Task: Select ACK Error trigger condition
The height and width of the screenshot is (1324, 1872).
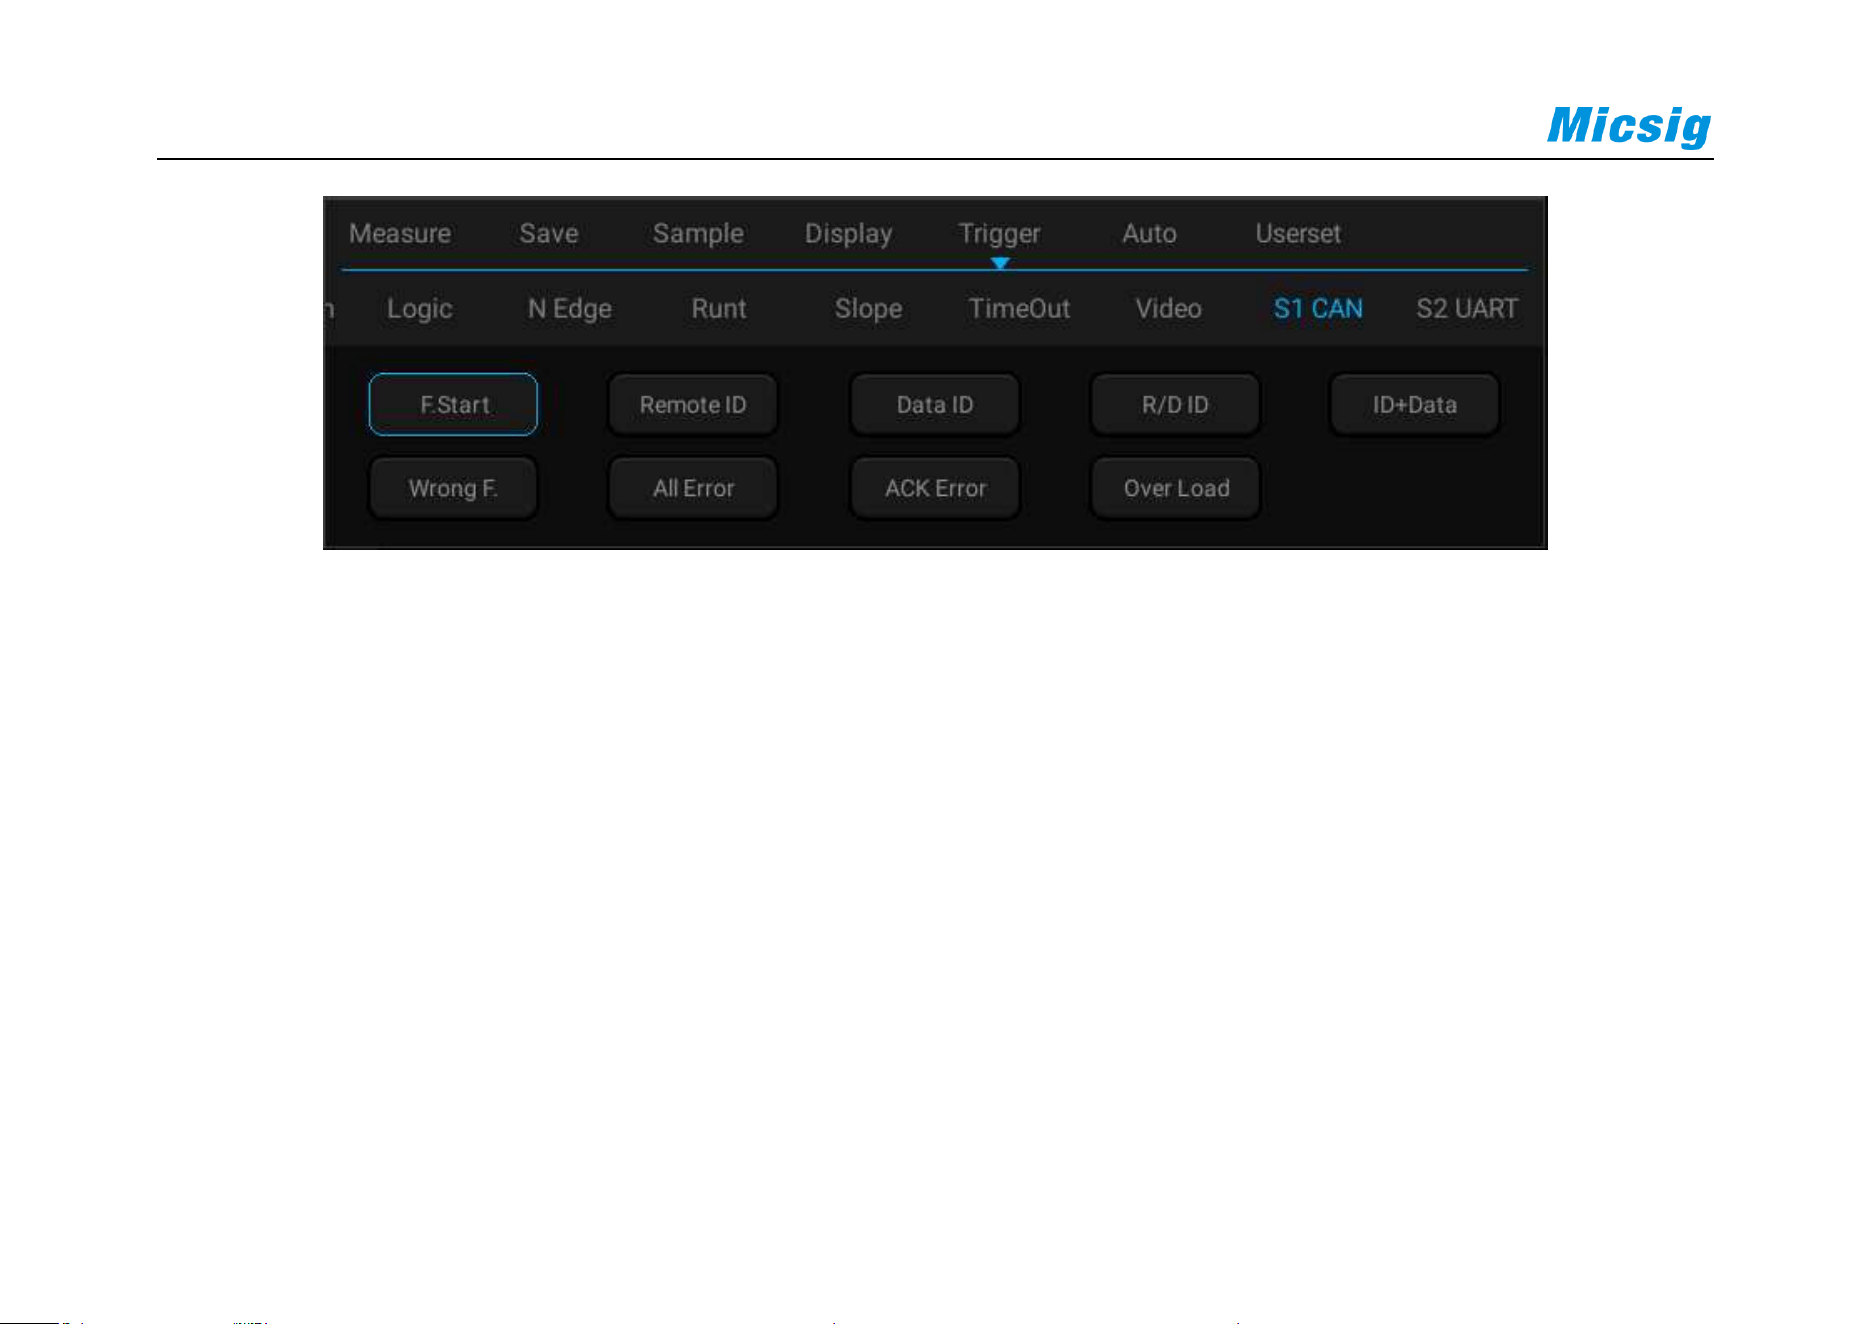Action: point(935,488)
